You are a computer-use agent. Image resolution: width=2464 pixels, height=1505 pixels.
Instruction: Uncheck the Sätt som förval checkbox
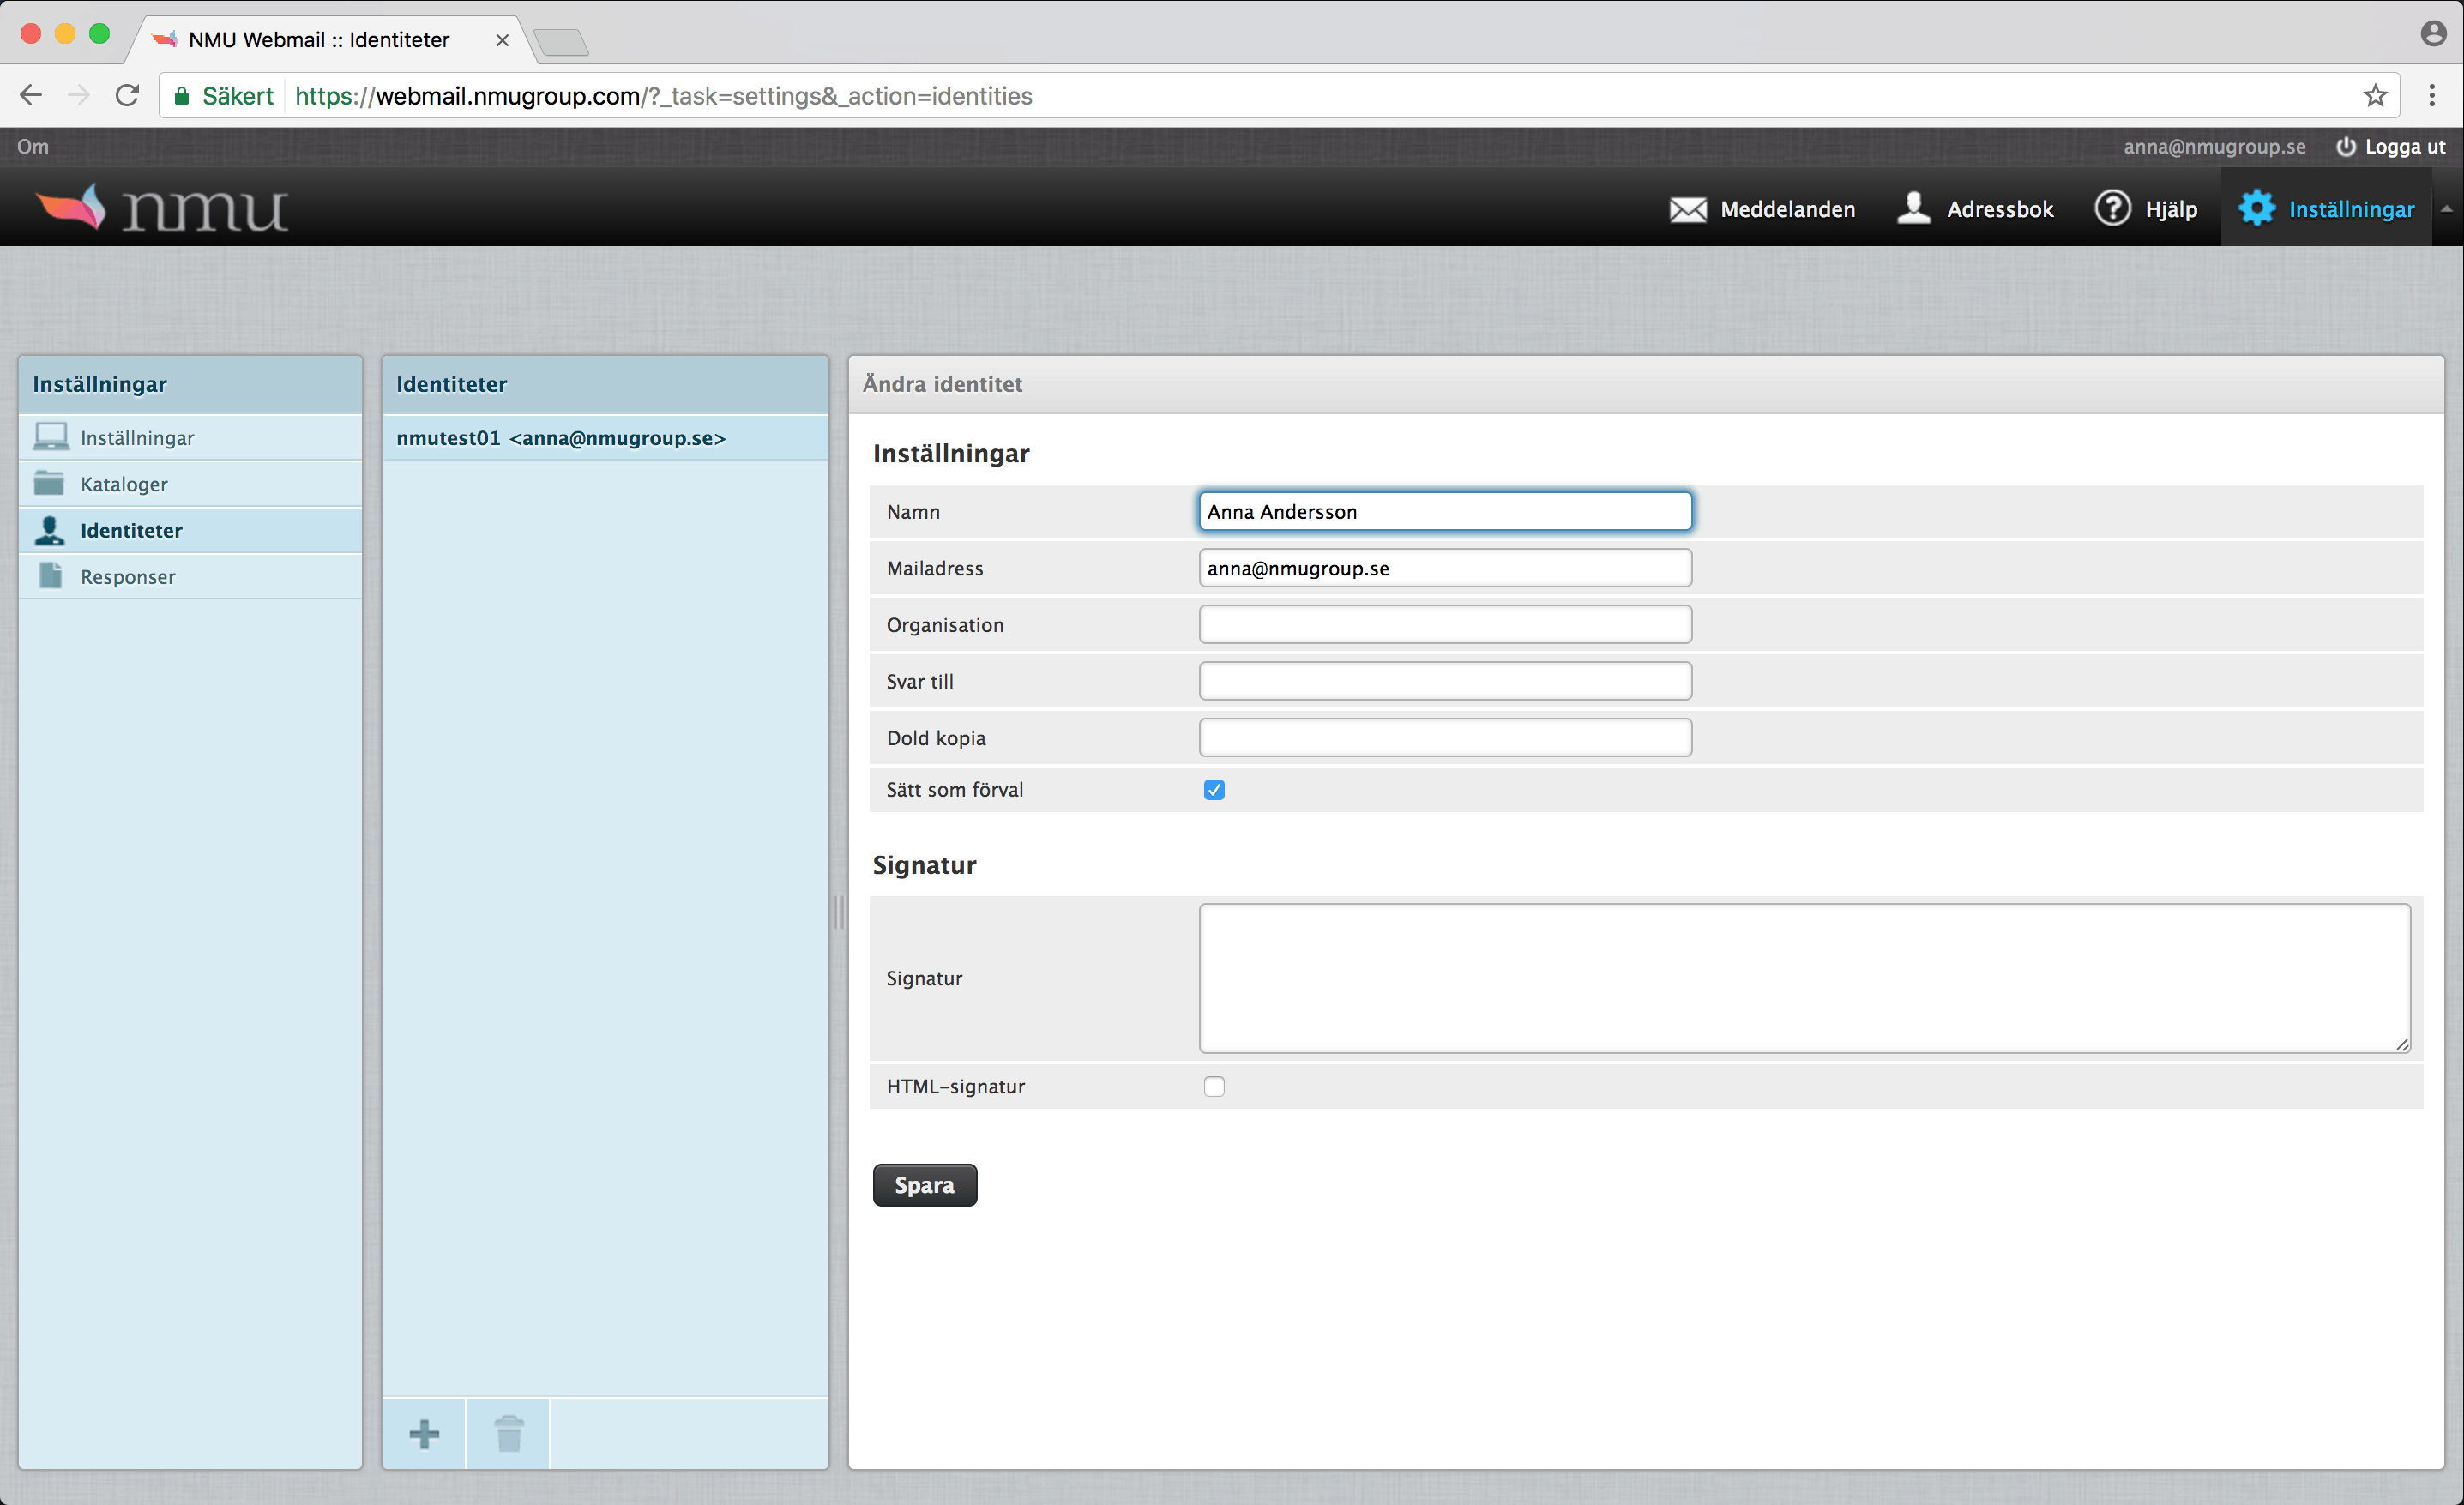(x=1214, y=790)
